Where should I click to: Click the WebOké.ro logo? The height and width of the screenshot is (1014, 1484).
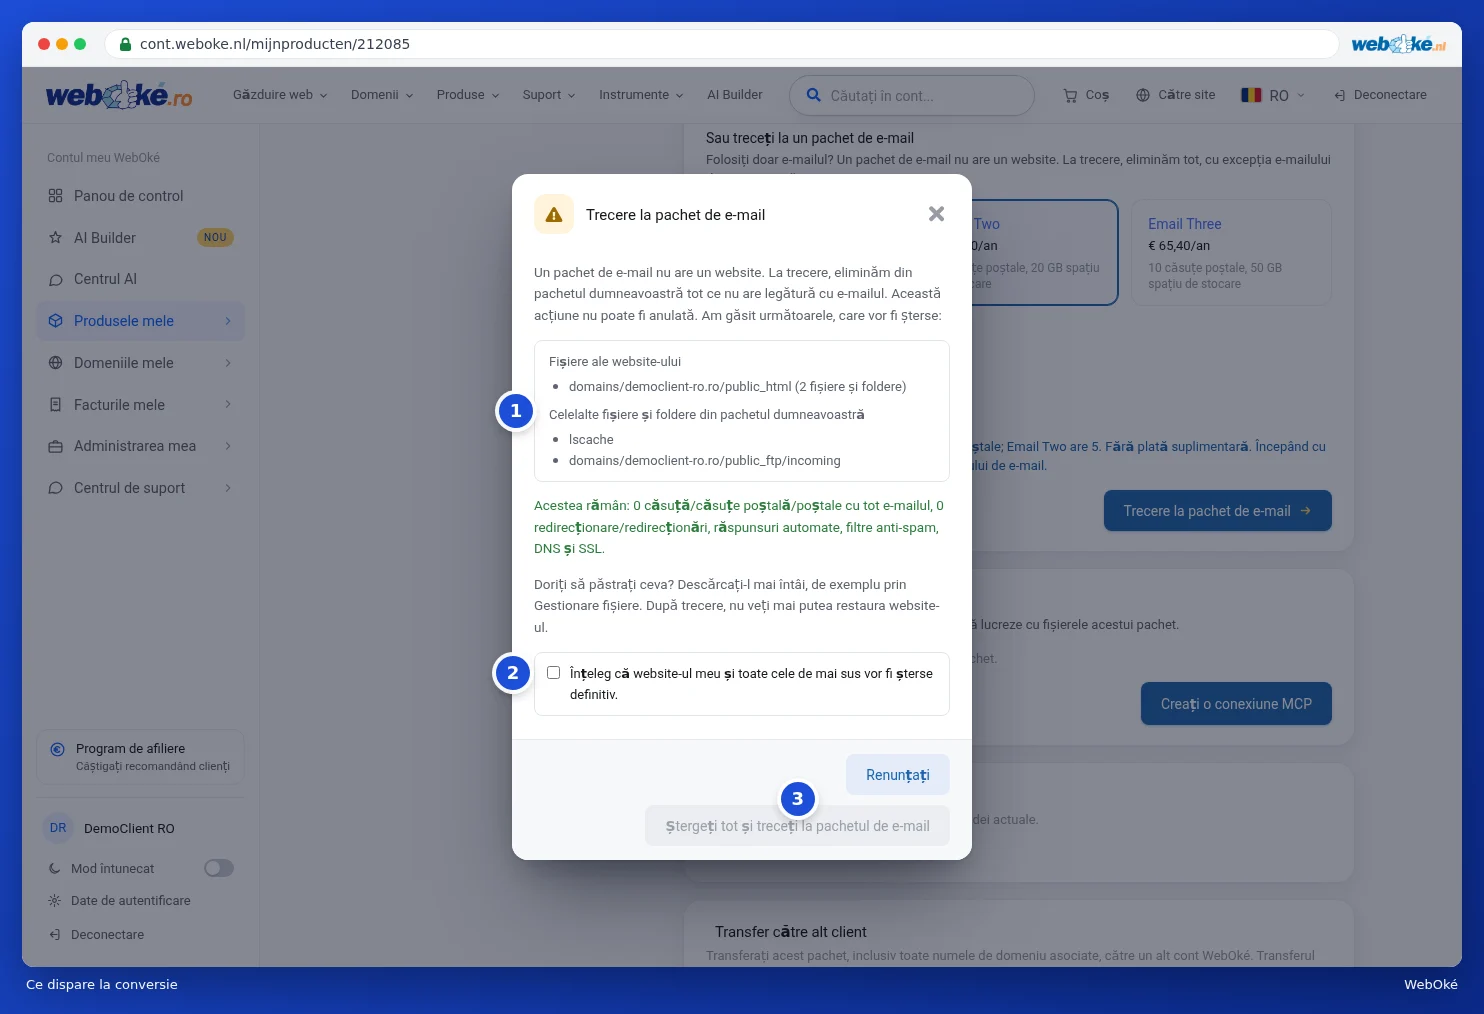(x=119, y=95)
